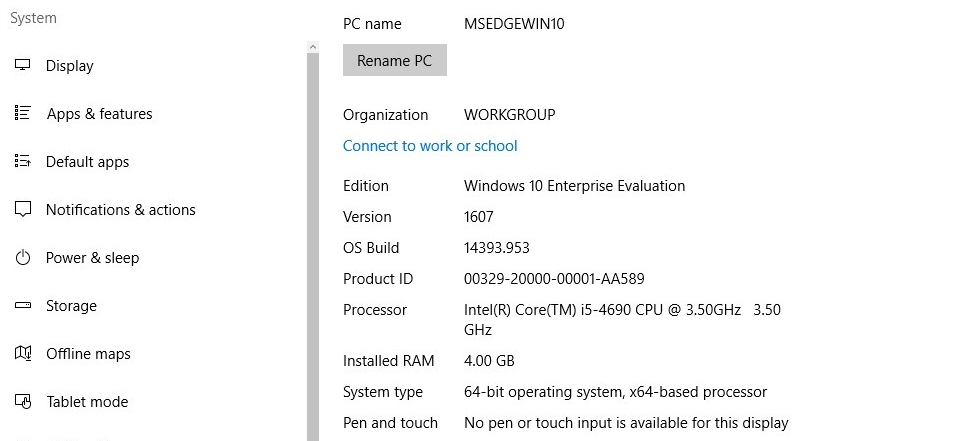
Task: Open Notifications & actions page
Action: pyautogui.click(x=121, y=210)
